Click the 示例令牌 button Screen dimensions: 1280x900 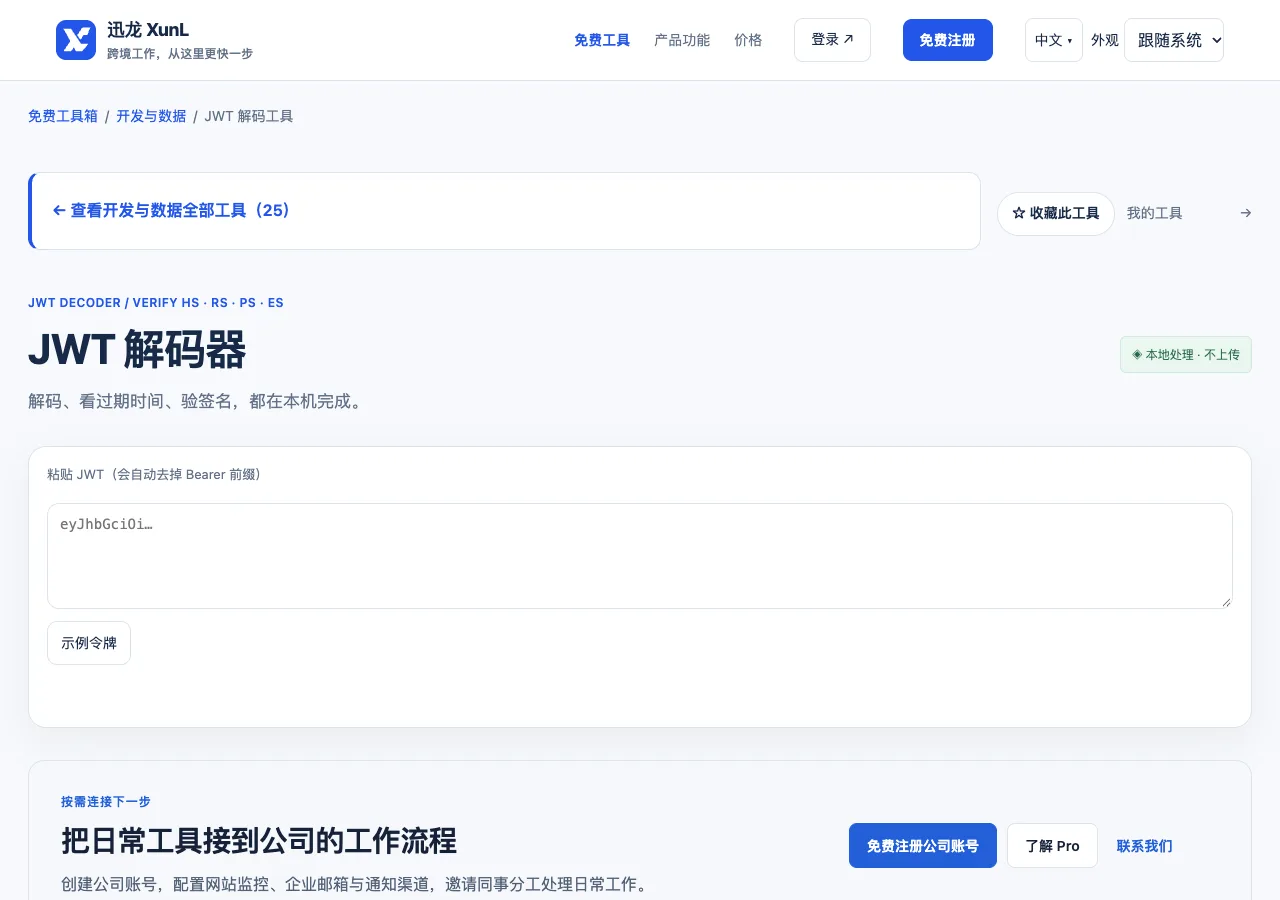pyautogui.click(x=89, y=643)
